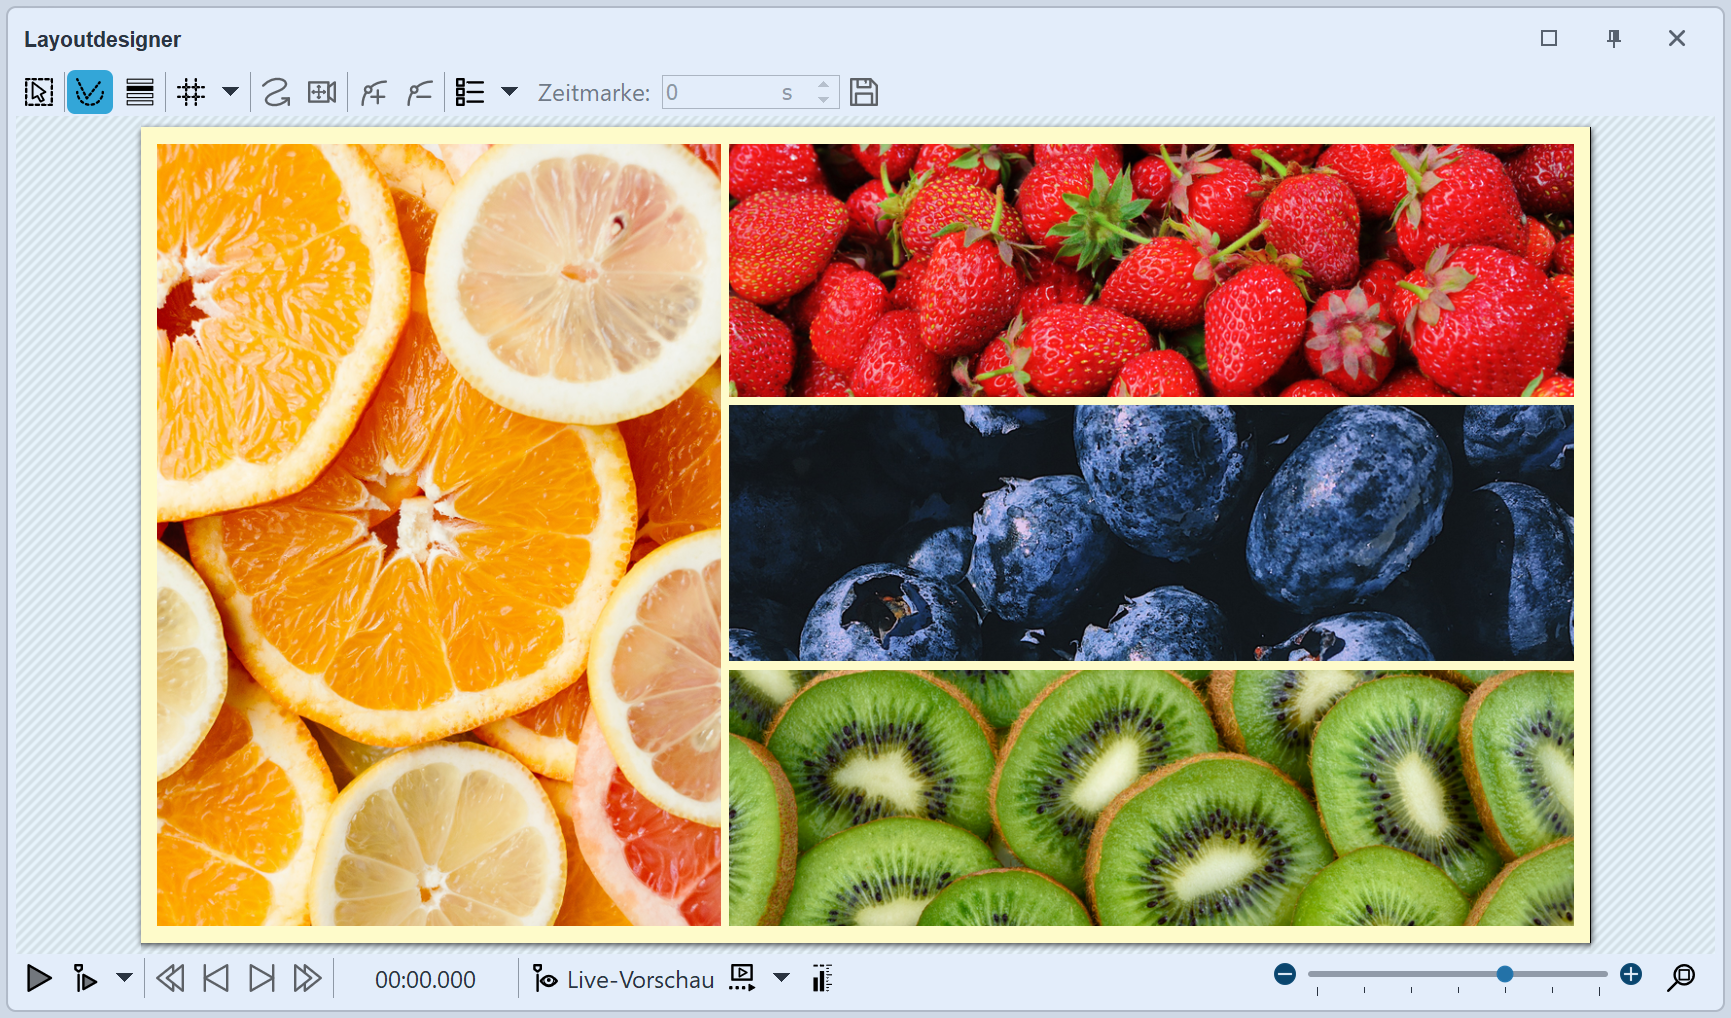The image size is (1731, 1018).
Task: Click into the Zeitmarke input field
Action: point(720,93)
